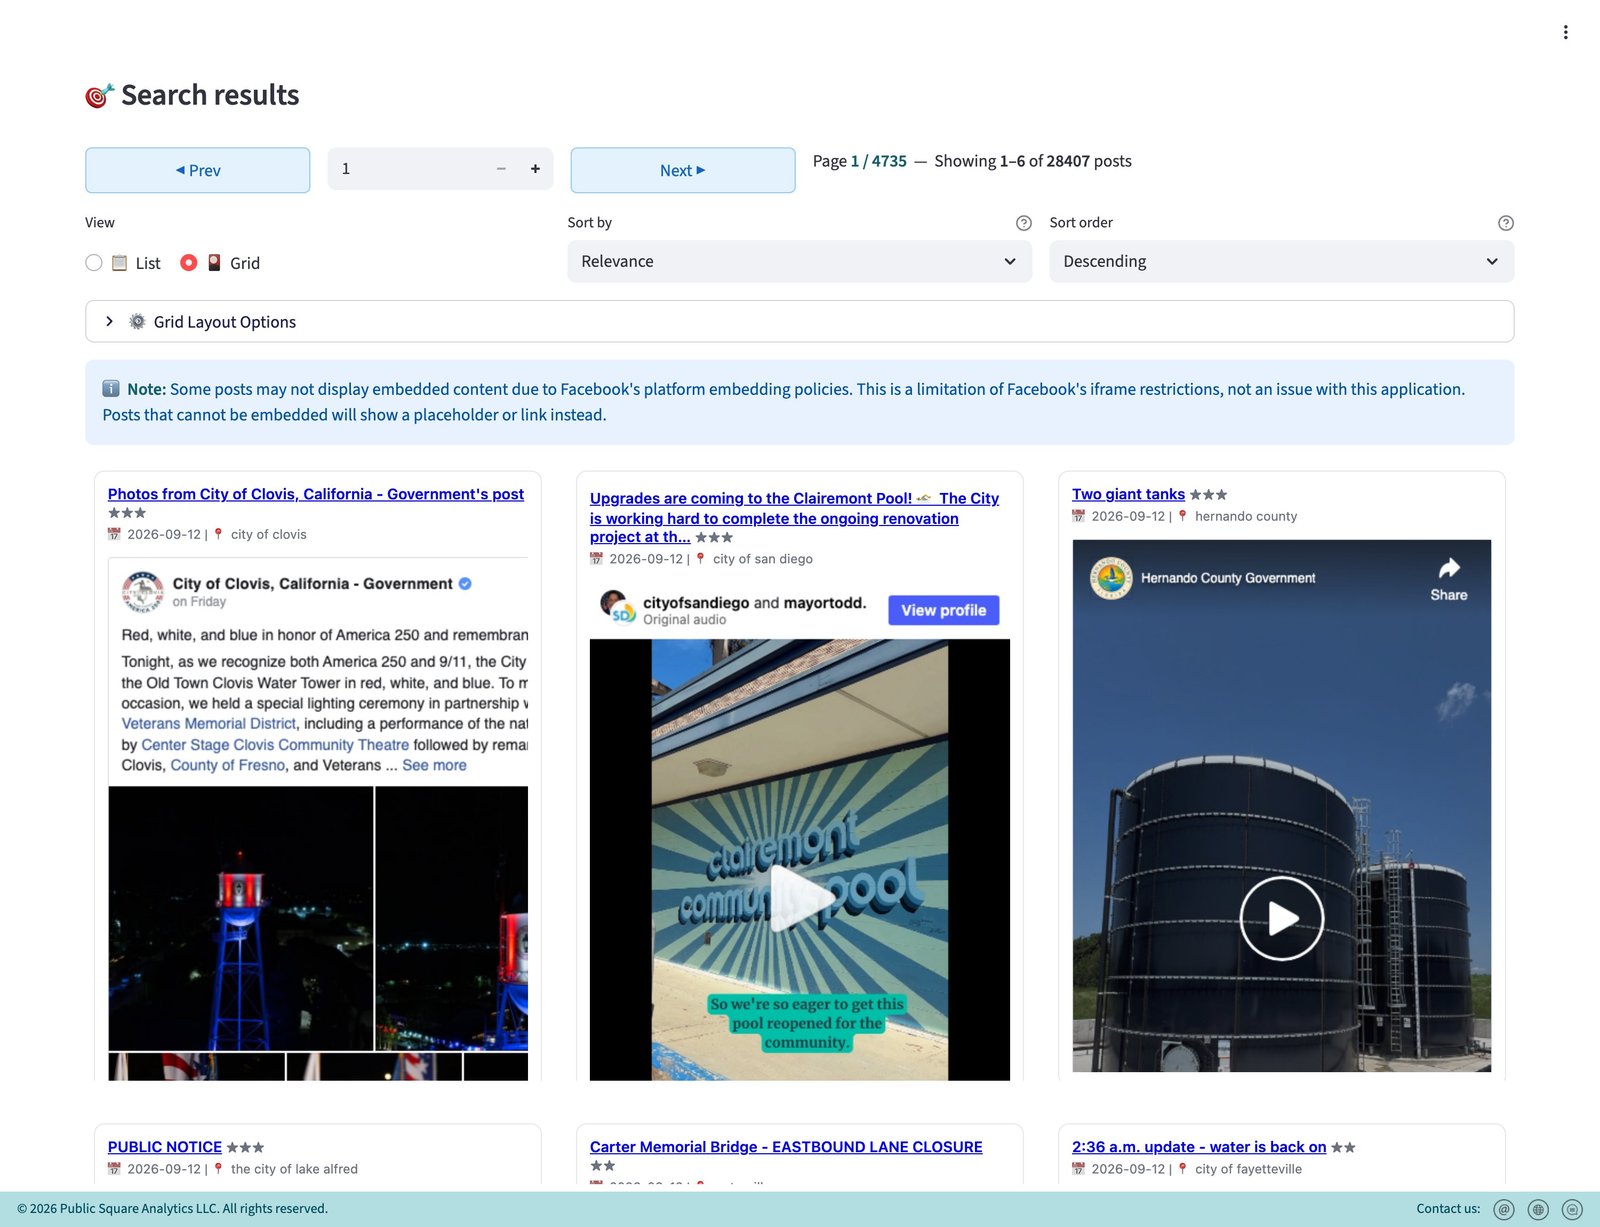Viewport: 1600px width, 1227px height.
Task: Open the Clairemont Pool upgrades post link
Action: tap(794, 517)
